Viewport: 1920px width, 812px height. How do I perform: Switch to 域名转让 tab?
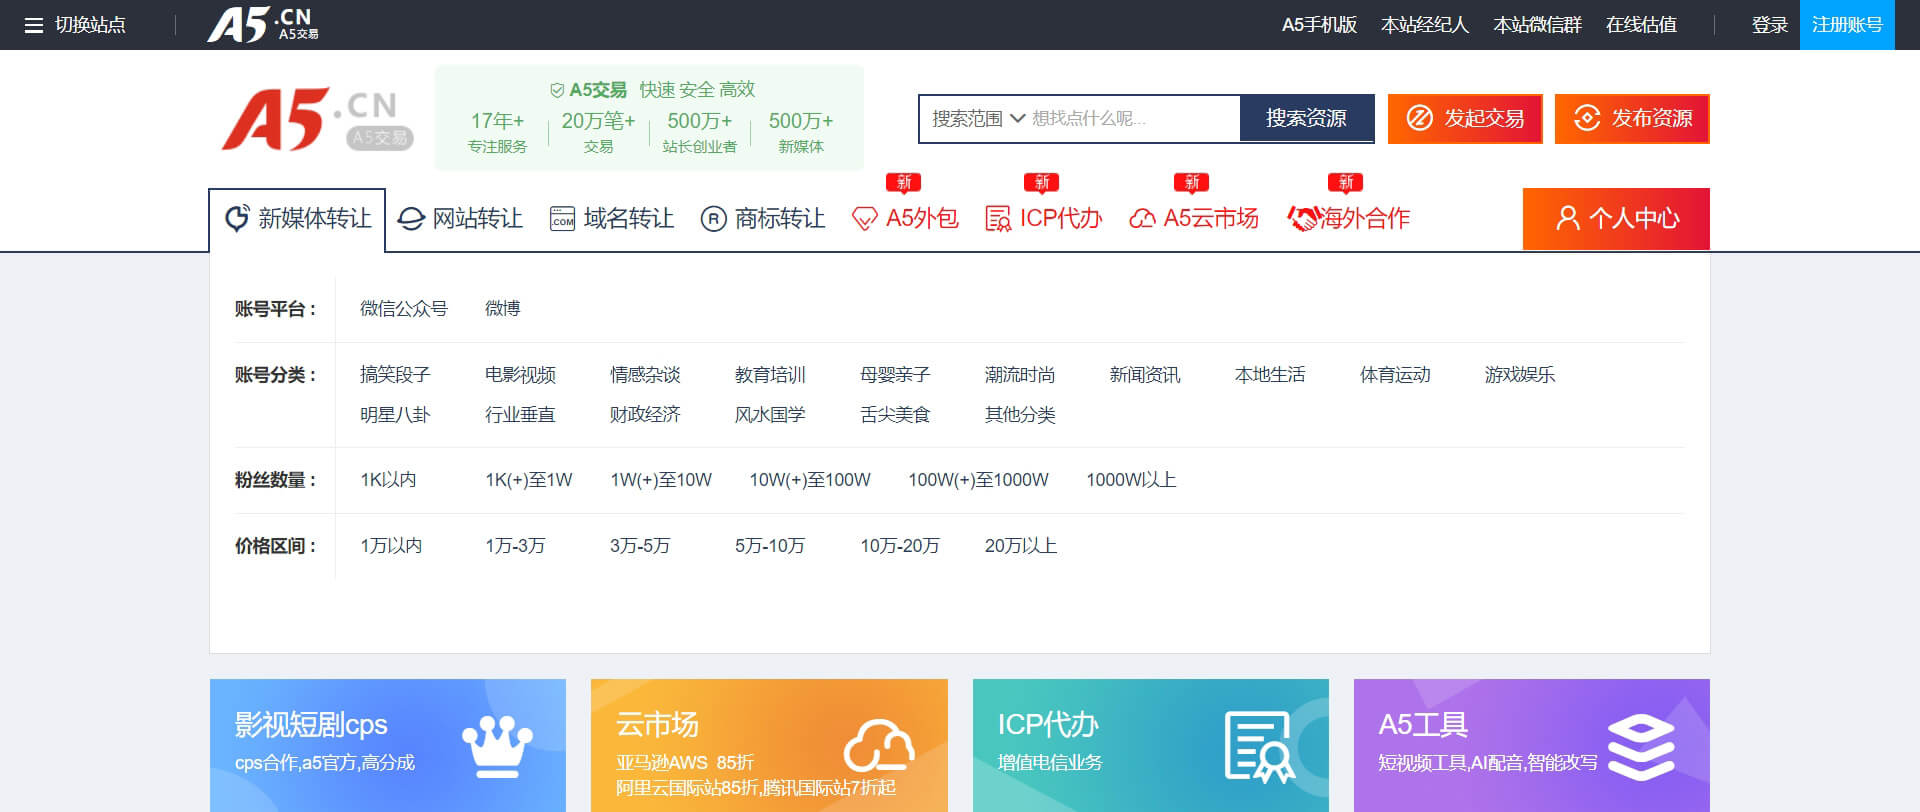(x=612, y=218)
